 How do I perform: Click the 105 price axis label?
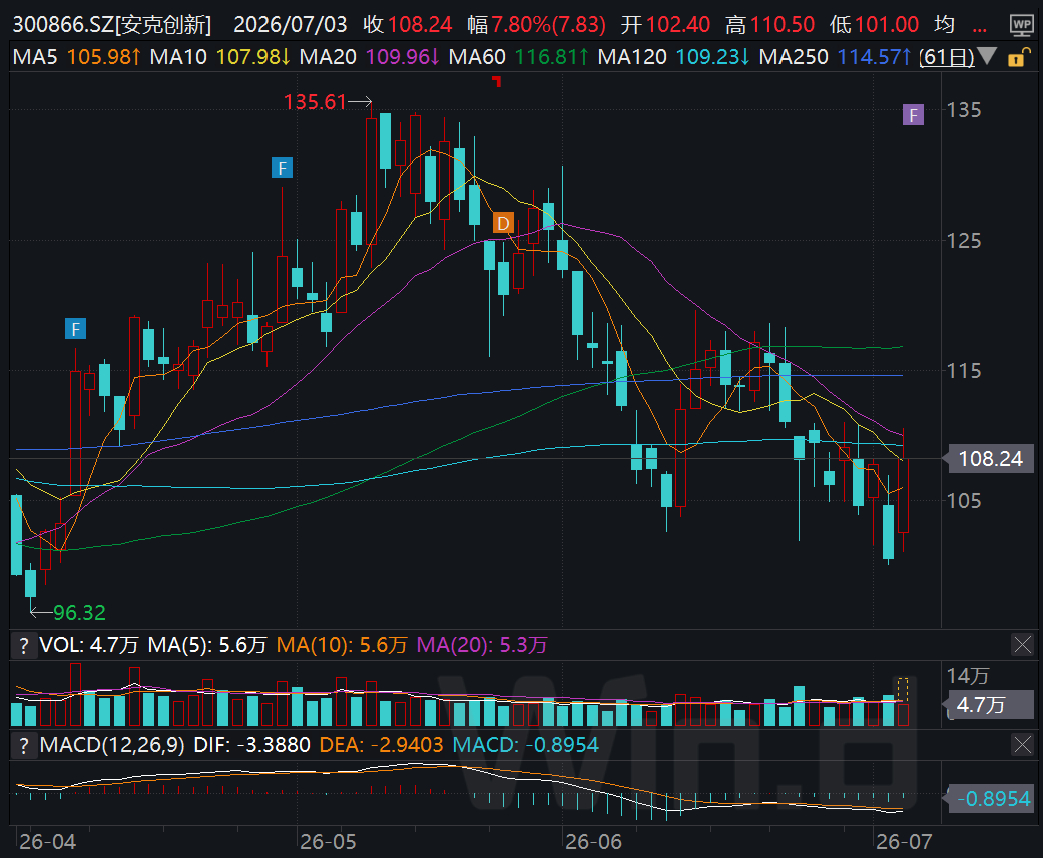[x=964, y=501]
